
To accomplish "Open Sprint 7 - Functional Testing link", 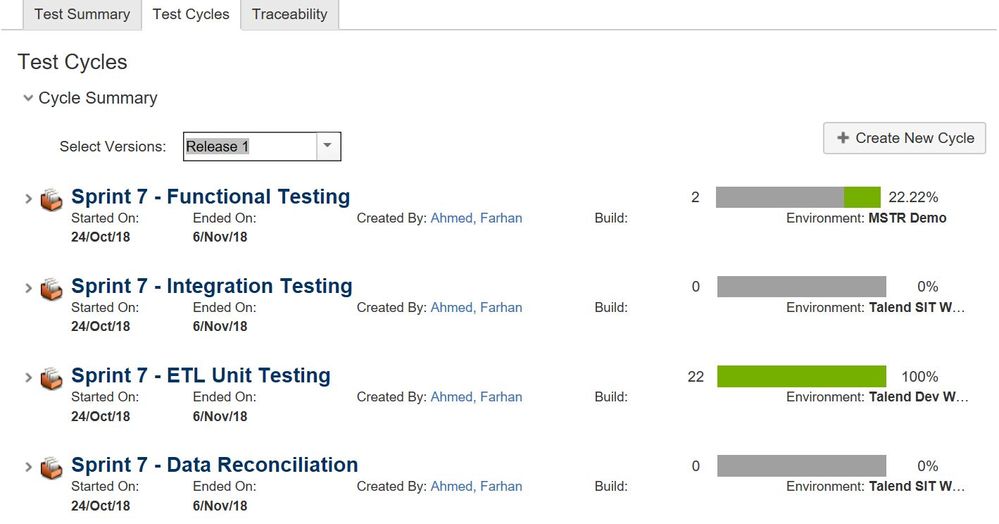I will [211, 196].
